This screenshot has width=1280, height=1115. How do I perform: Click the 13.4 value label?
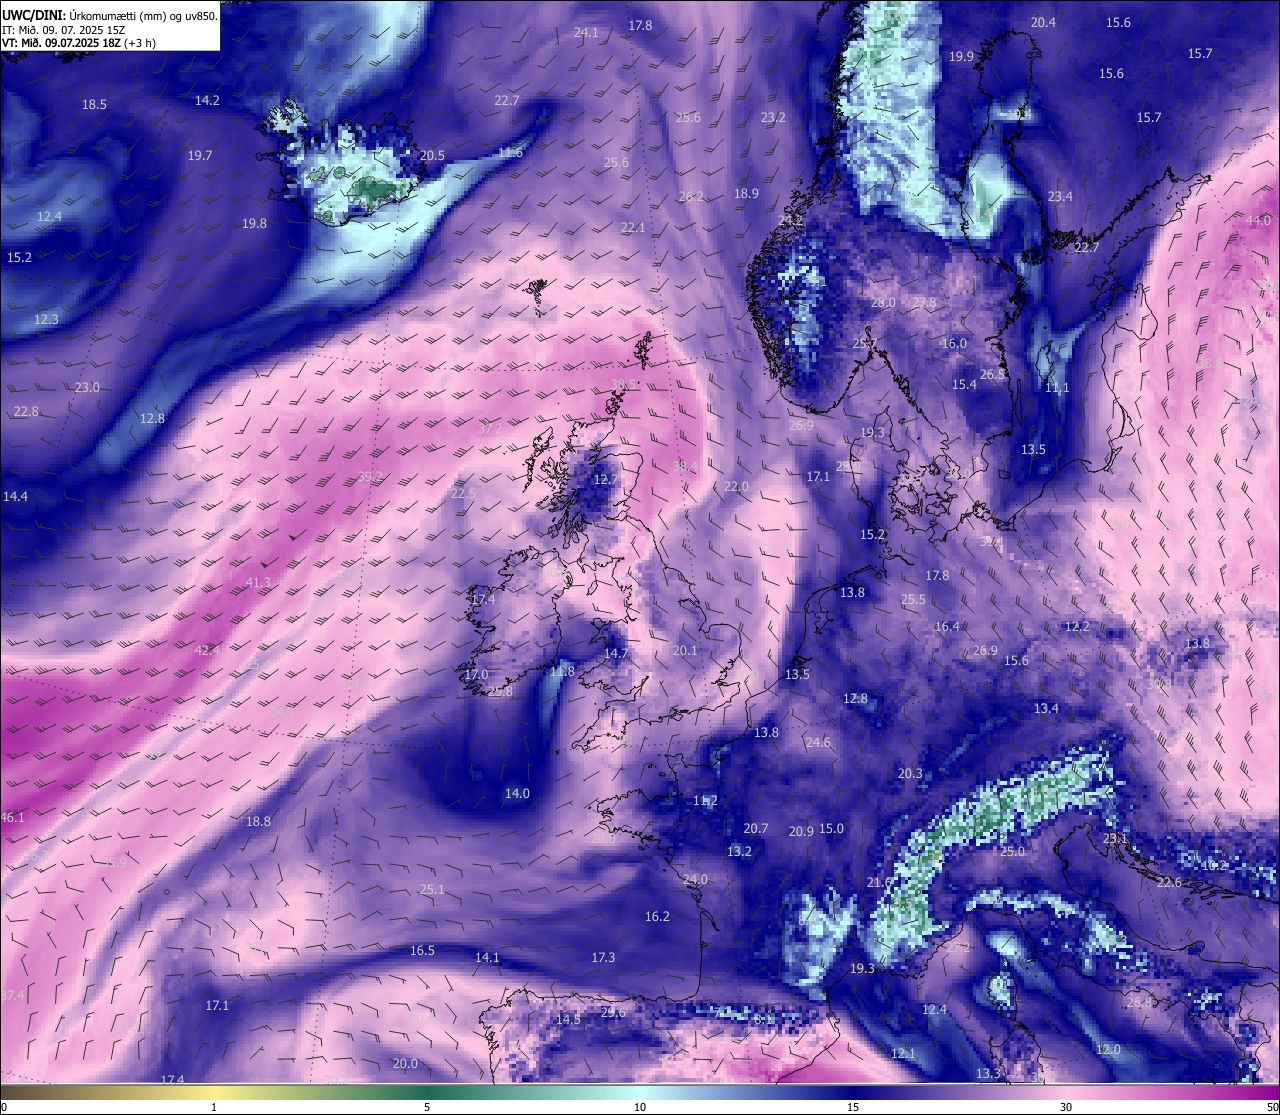[1046, 708]
